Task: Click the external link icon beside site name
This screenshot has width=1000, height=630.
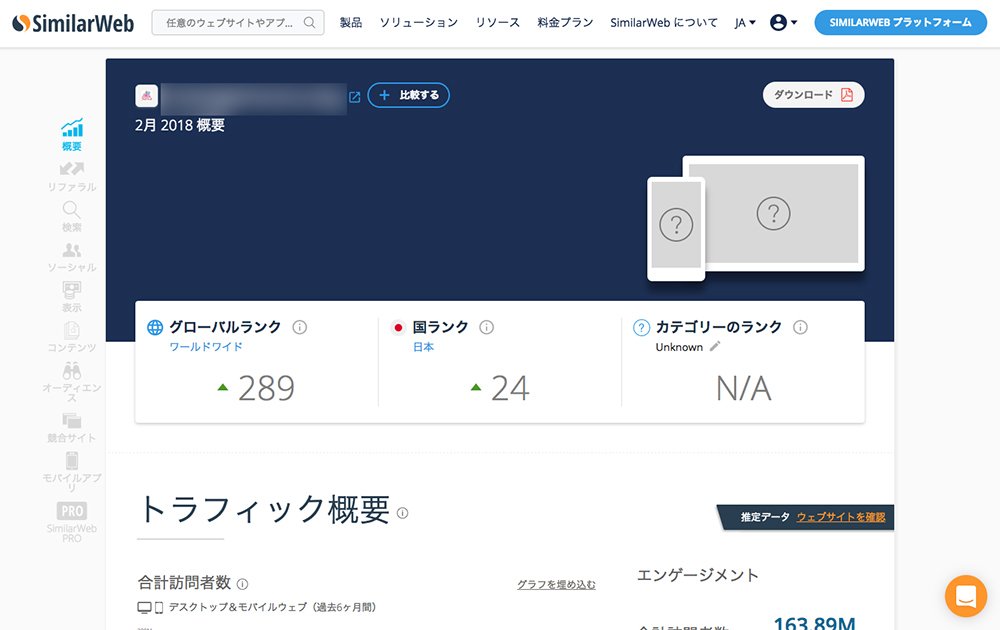Action: [354, 97]
